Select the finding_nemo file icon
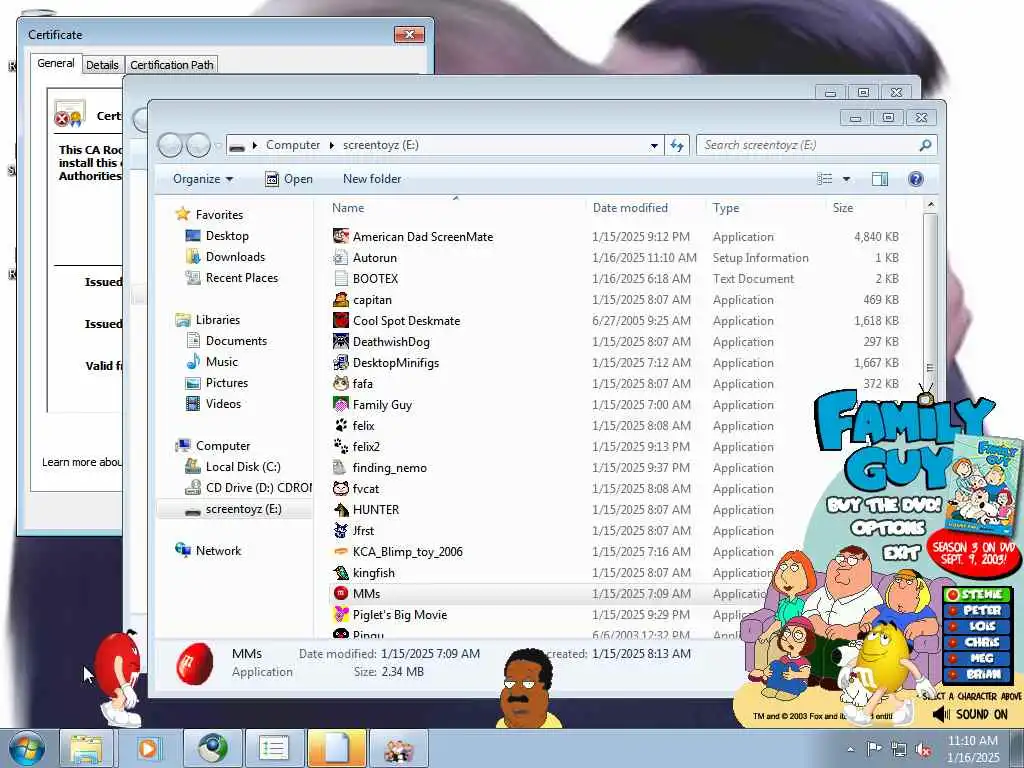 (x=340, y=468)
